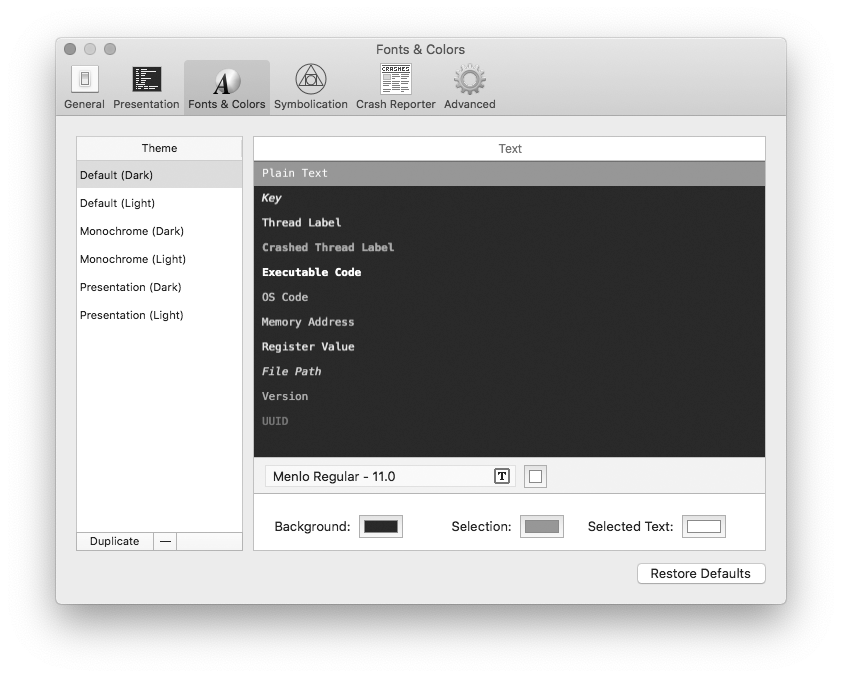The height and width of the screenshot is (678, 842).
Task: Click the Text column header
Action: click(509, 149)
